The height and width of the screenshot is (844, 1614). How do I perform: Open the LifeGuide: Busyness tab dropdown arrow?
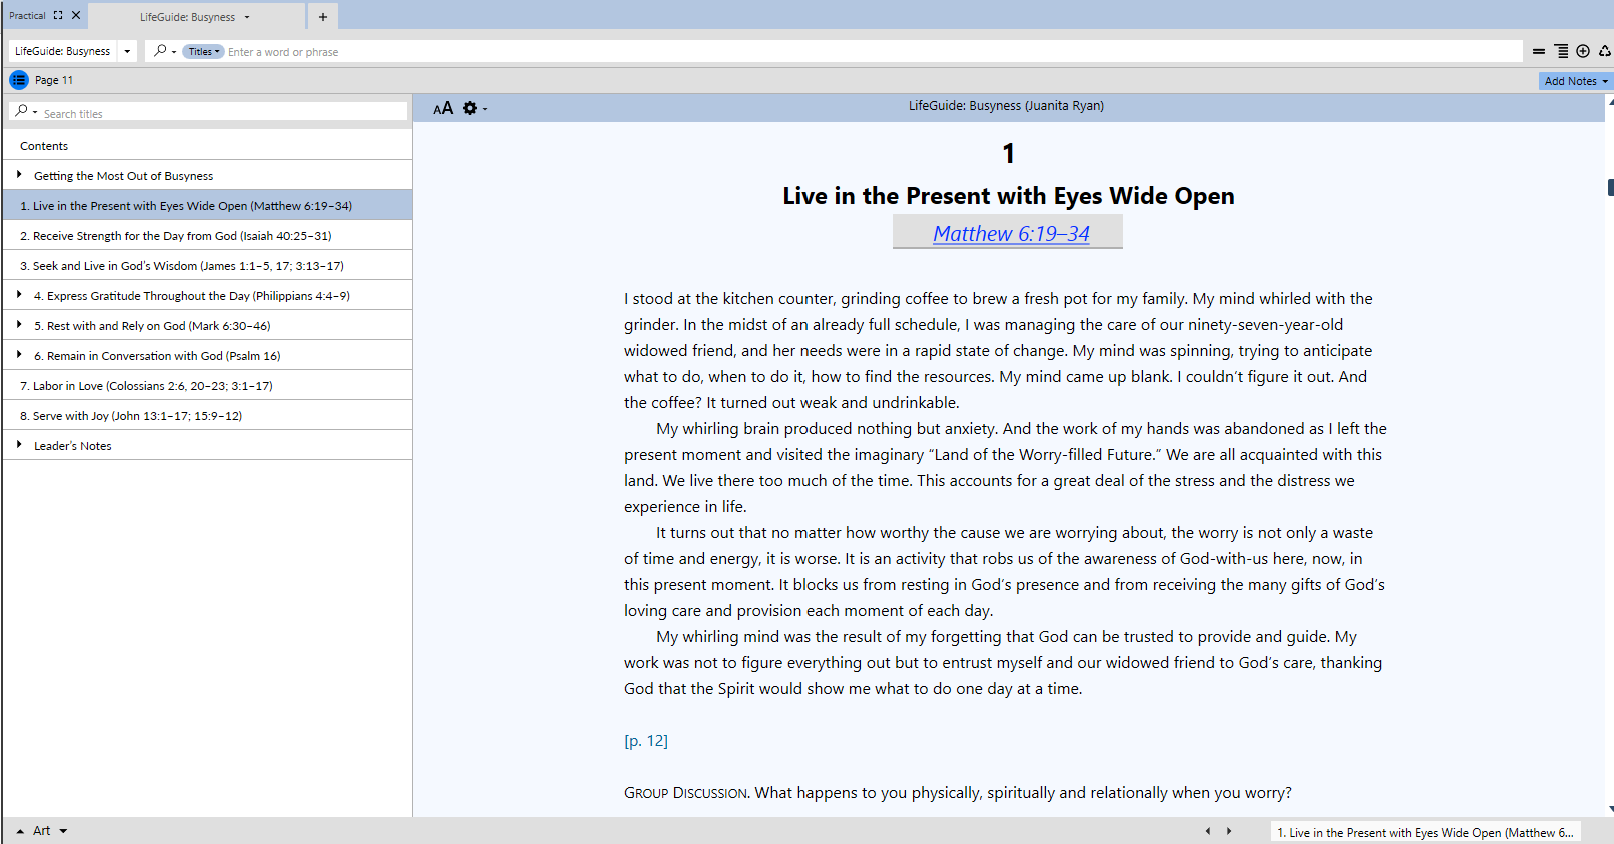pos(247,17)
